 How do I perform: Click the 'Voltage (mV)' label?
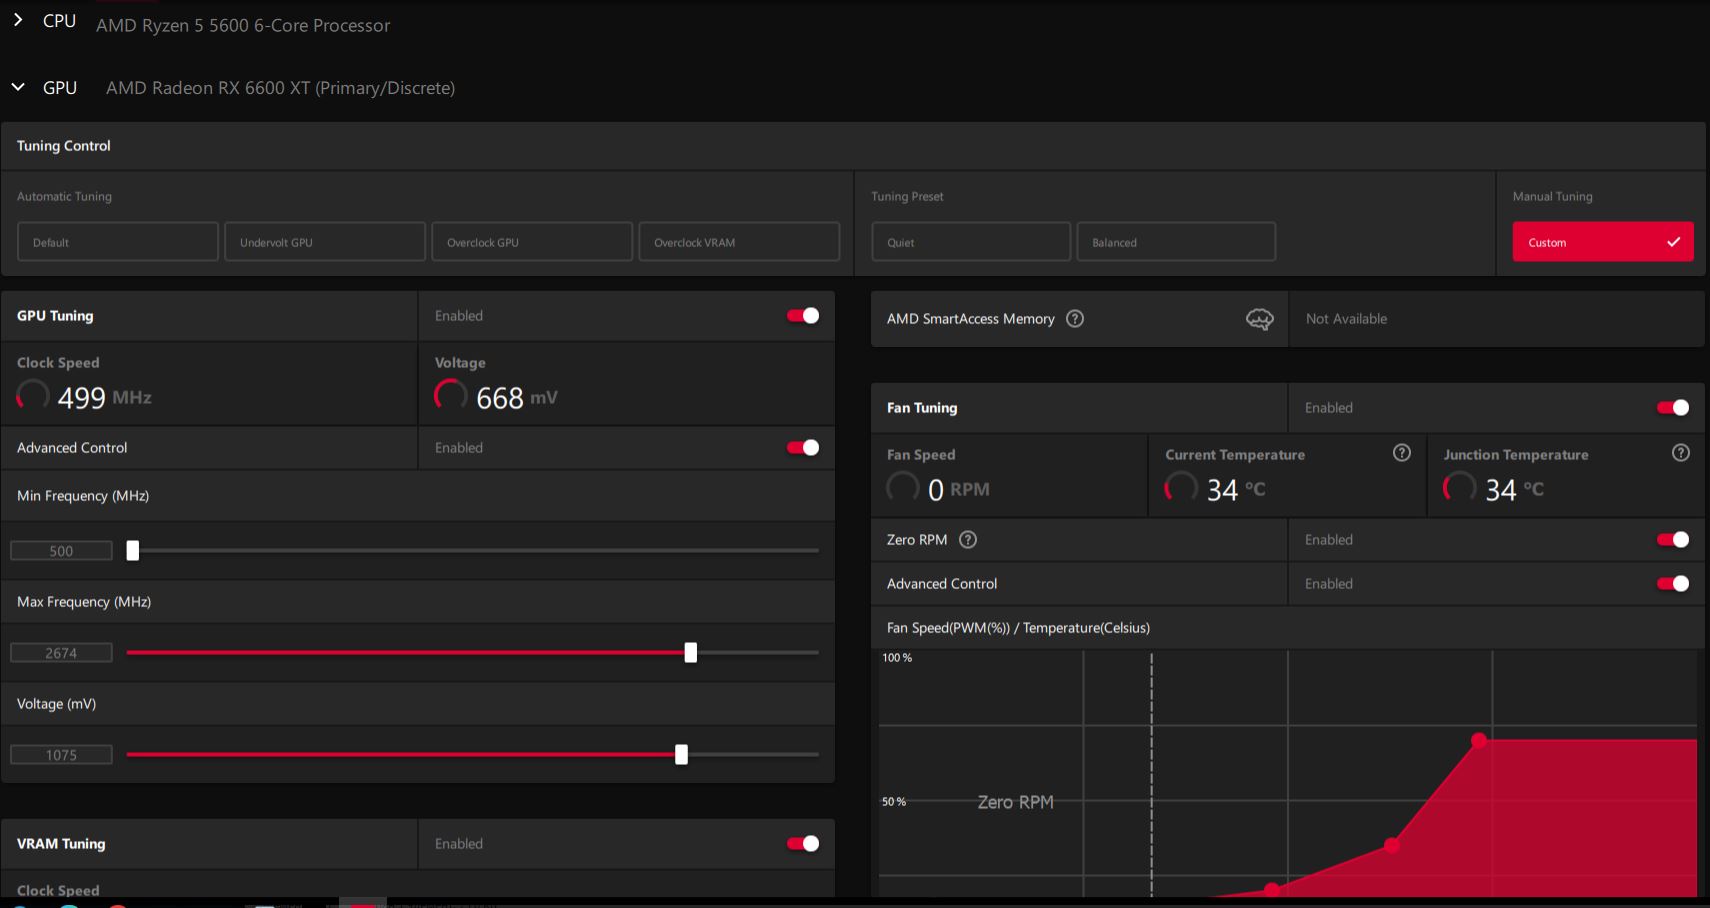(x=57, y=704)
